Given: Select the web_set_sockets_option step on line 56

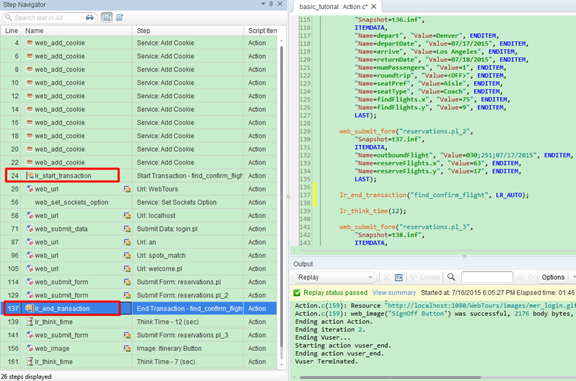Looking at the screenshot, I should click(x=71, y=202).
